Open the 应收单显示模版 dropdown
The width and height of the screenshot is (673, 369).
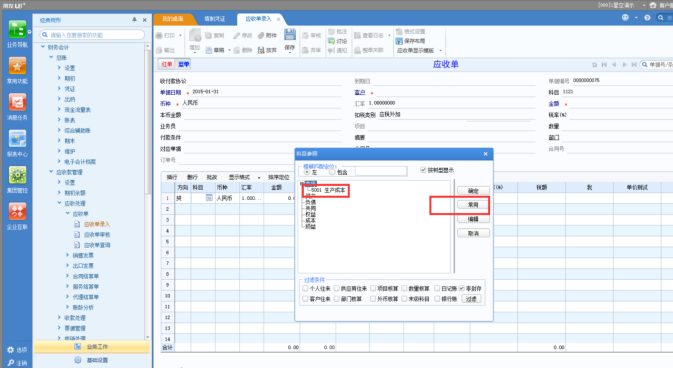pos(440,51)
